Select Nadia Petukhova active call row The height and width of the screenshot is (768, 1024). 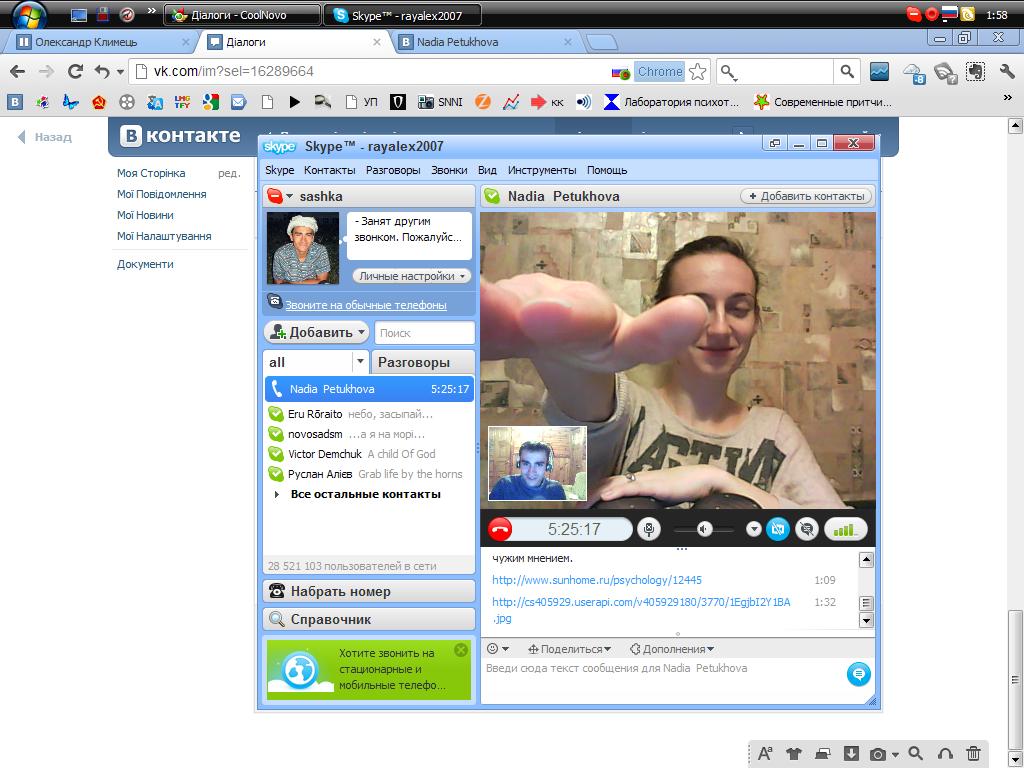[369, 389]
